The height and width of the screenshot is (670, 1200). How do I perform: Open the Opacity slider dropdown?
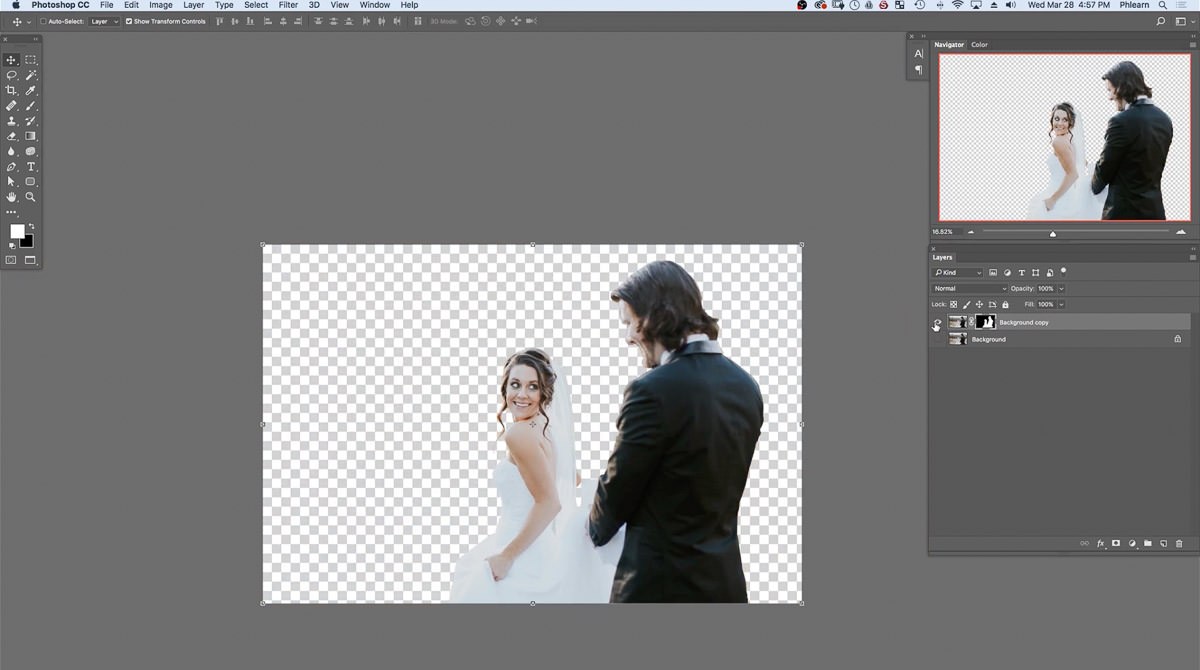pyautogui.click(x=1062, y=288)
